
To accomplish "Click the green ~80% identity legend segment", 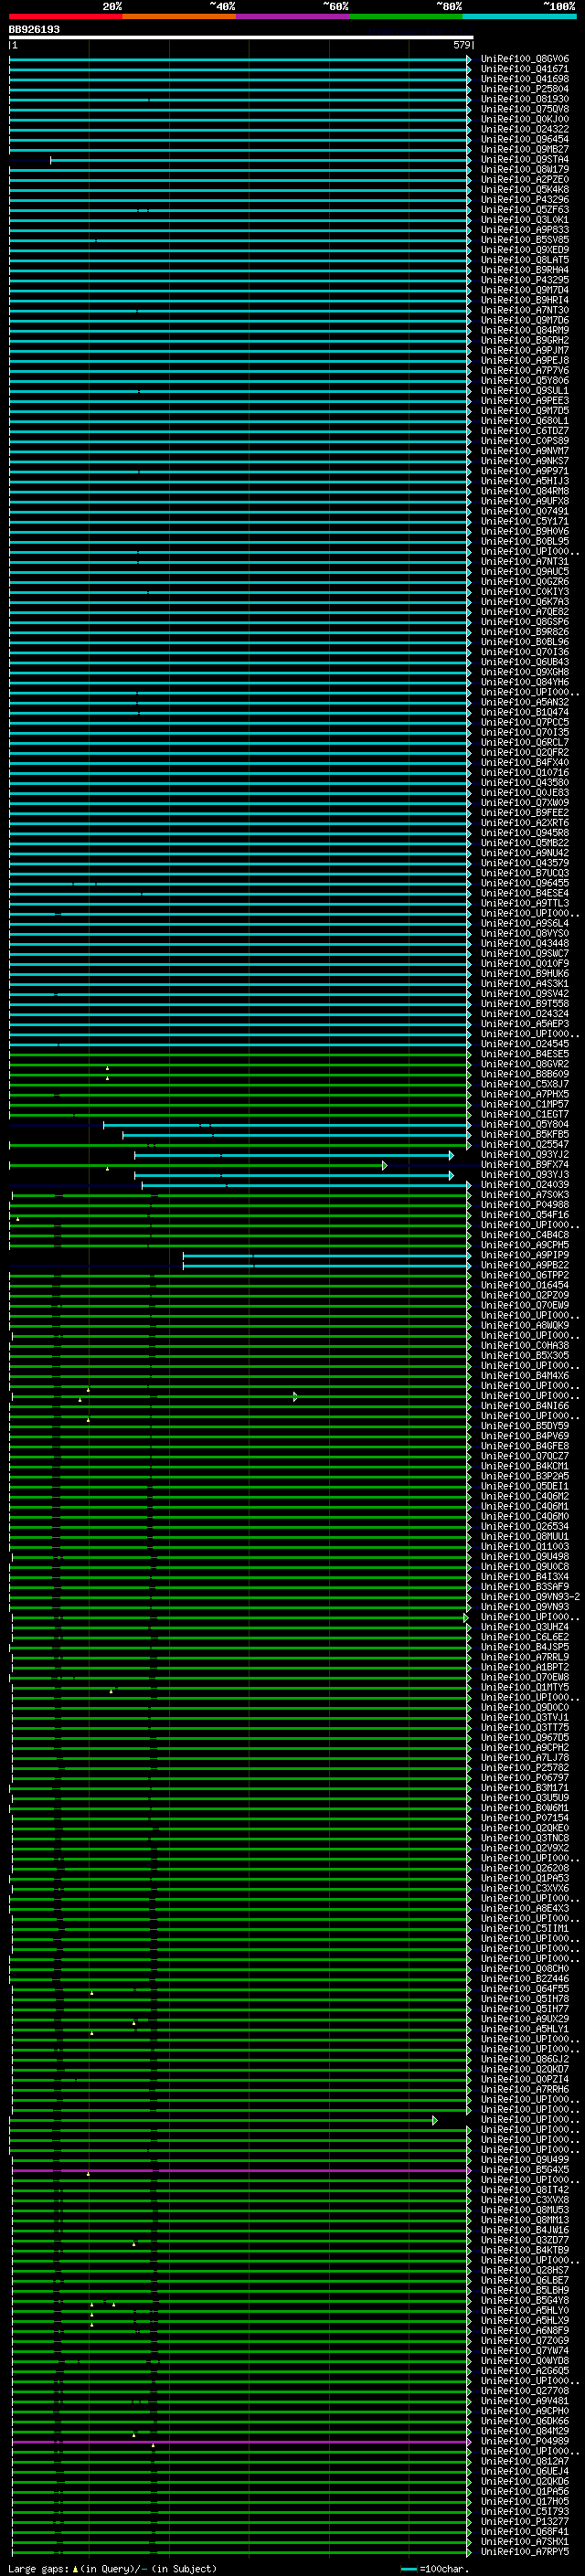I will point(406,16).
